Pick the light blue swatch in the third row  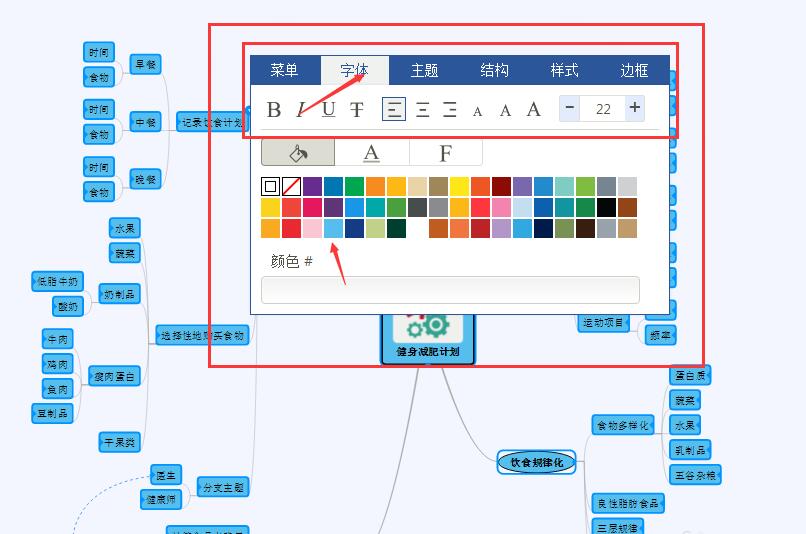tap(333, 229)
